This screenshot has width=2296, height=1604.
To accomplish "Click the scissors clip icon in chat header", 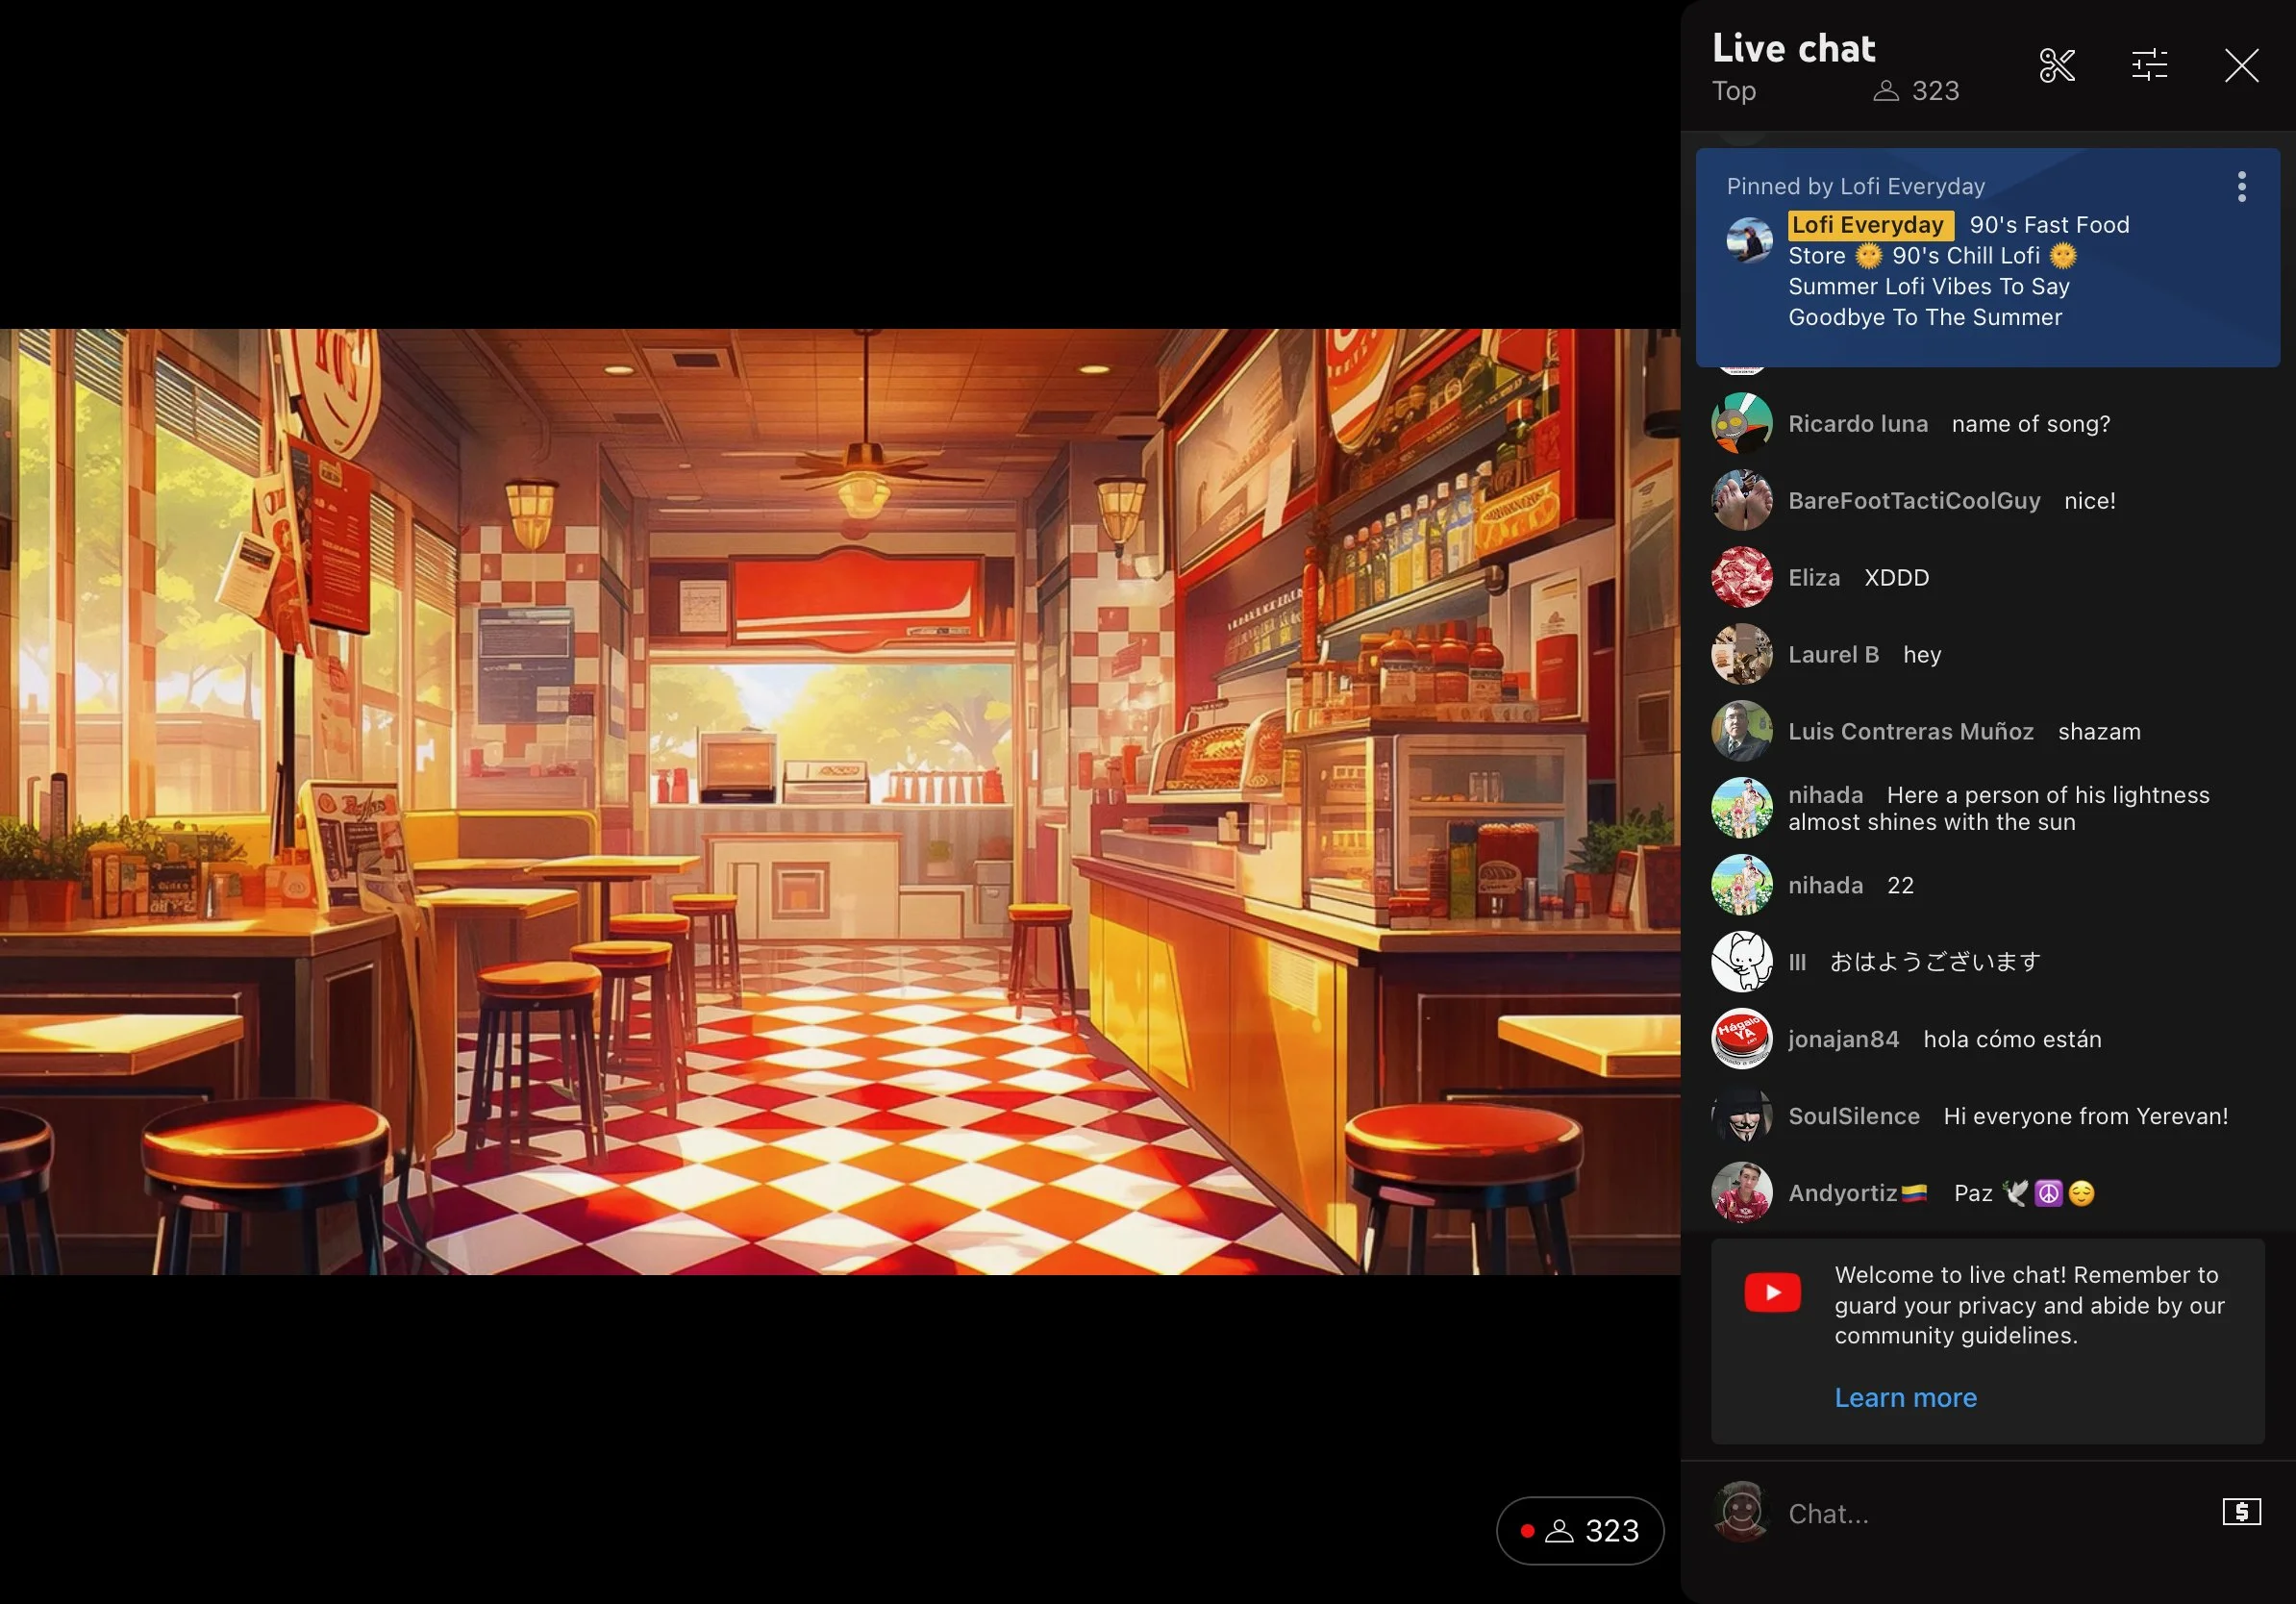I will (x=2057, y=66).
